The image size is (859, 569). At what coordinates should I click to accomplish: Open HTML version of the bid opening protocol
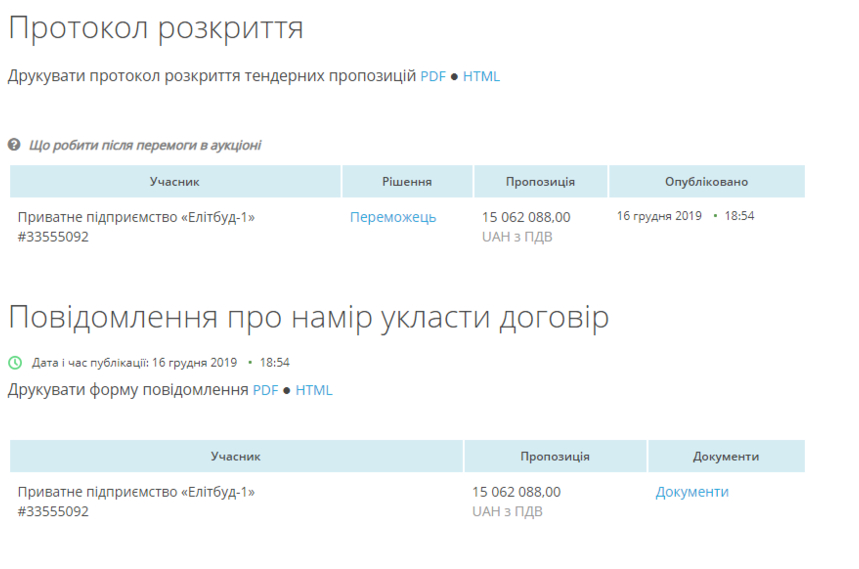point(481,76)
